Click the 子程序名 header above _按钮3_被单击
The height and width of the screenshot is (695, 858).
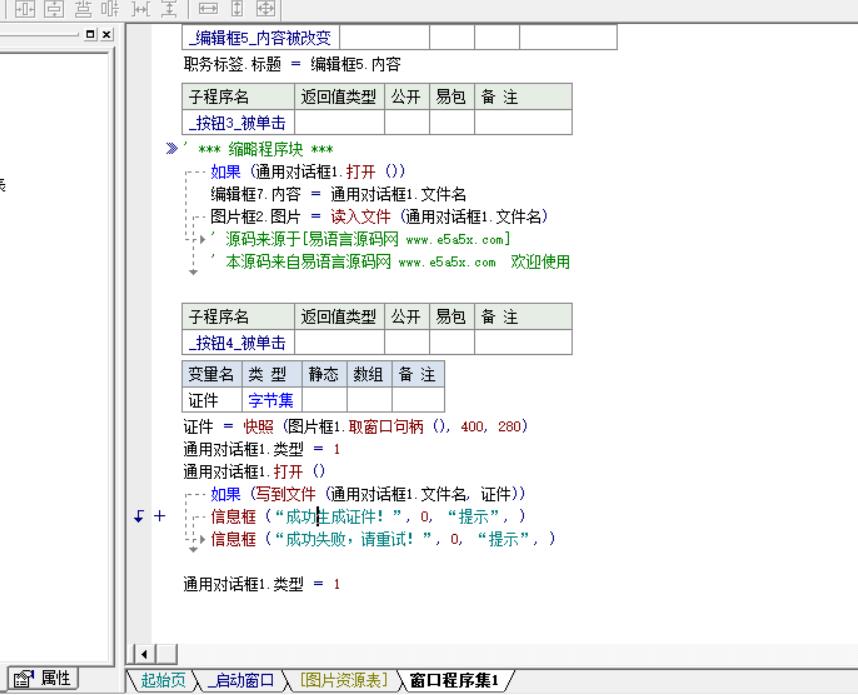point(238,97)
